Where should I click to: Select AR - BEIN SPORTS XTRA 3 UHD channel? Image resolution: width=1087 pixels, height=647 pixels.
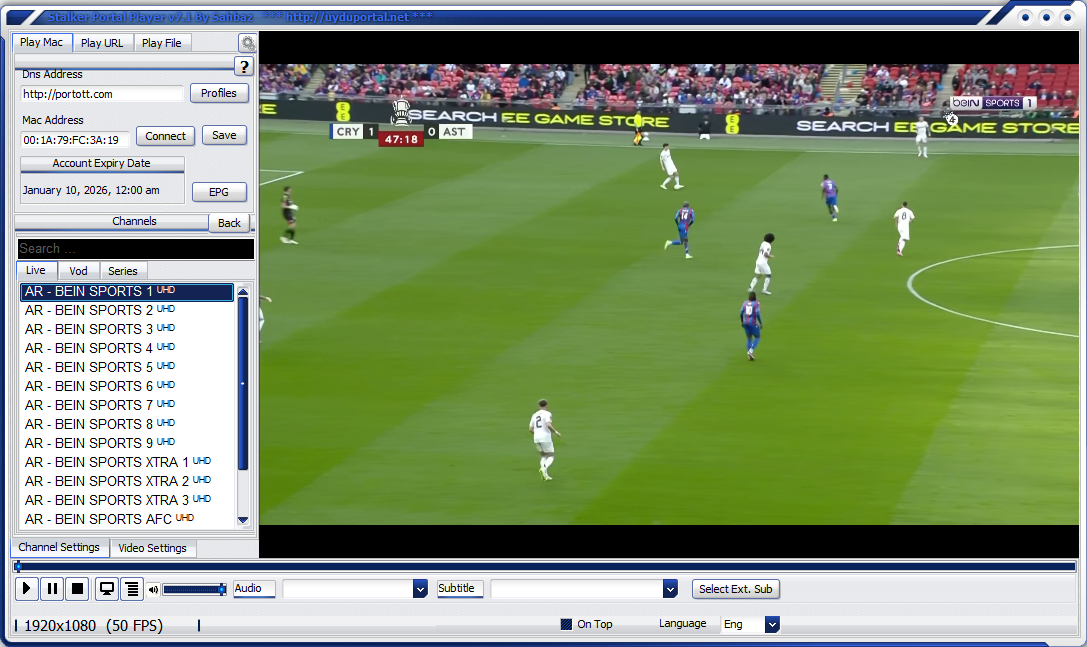(x=127, y=500)
